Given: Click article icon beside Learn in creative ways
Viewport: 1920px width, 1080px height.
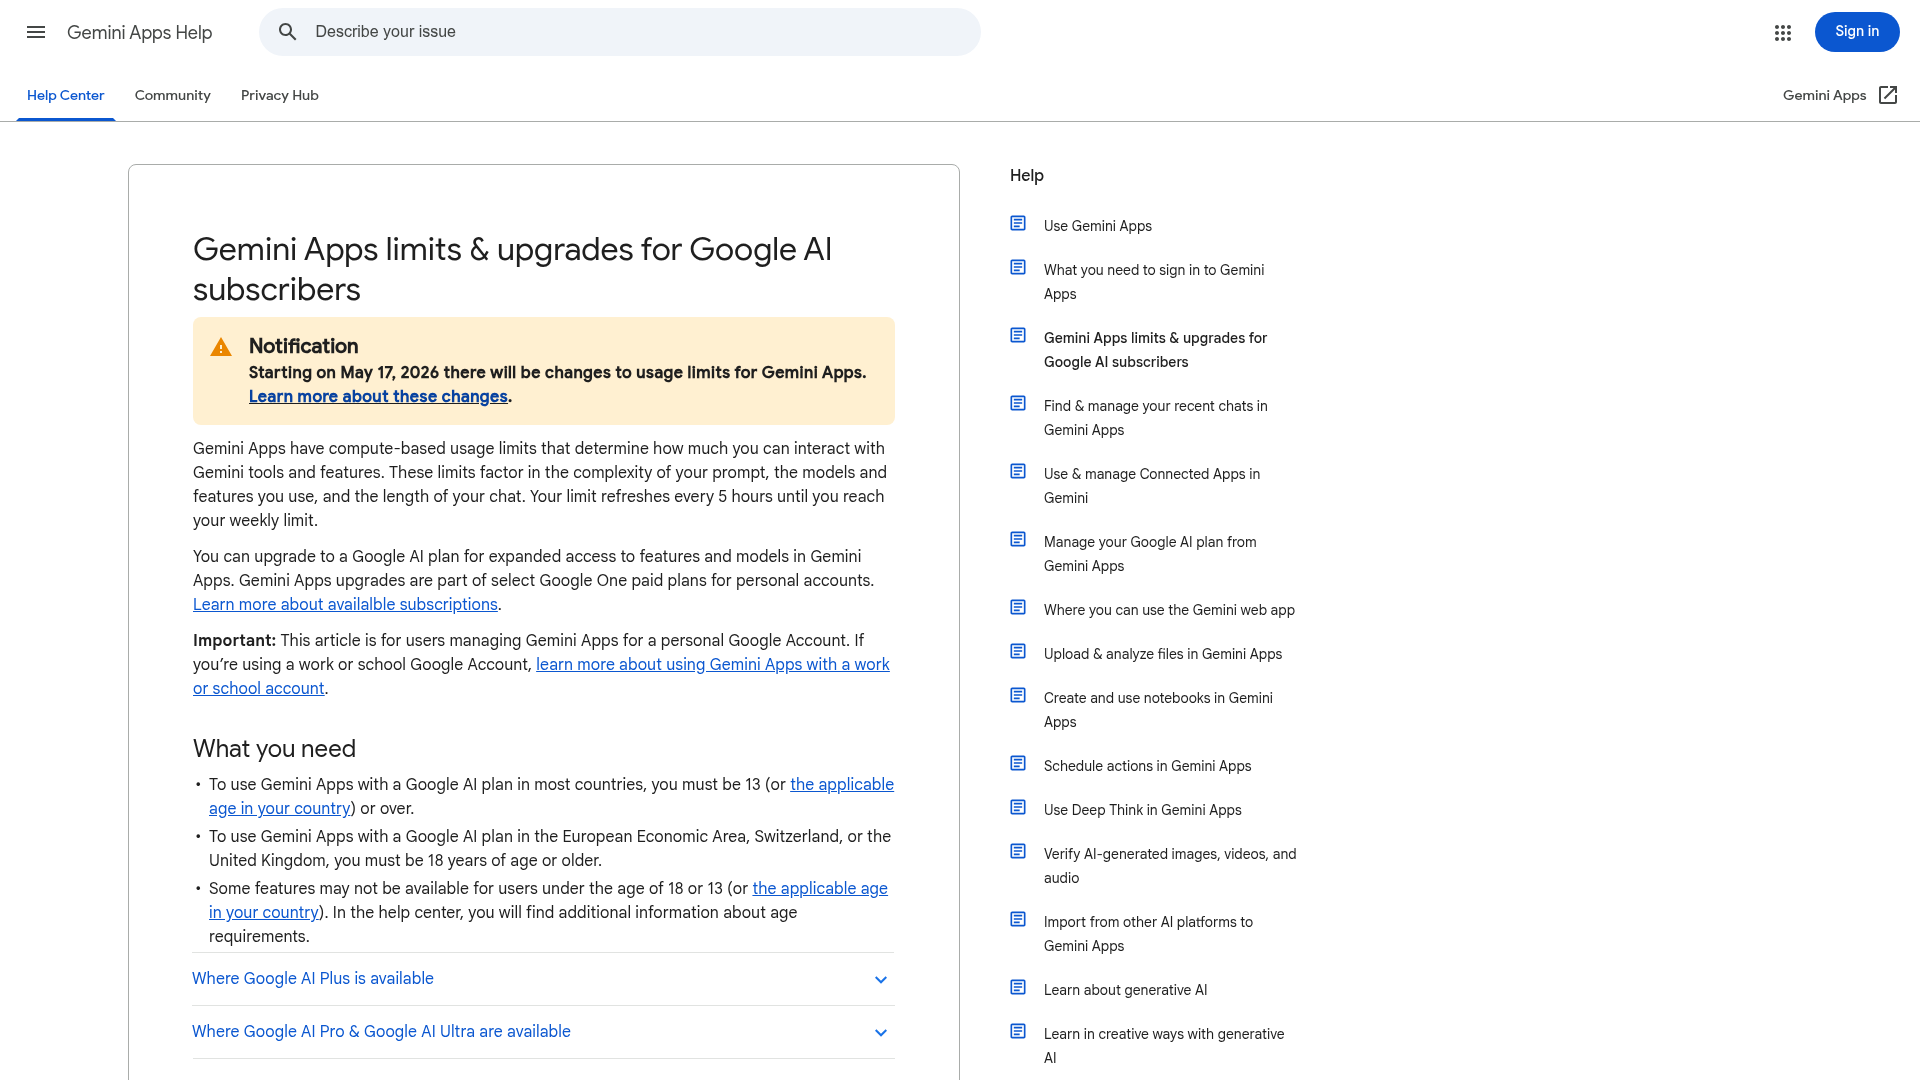Looking at the screenshot, I should (x=1018, y=1031).
